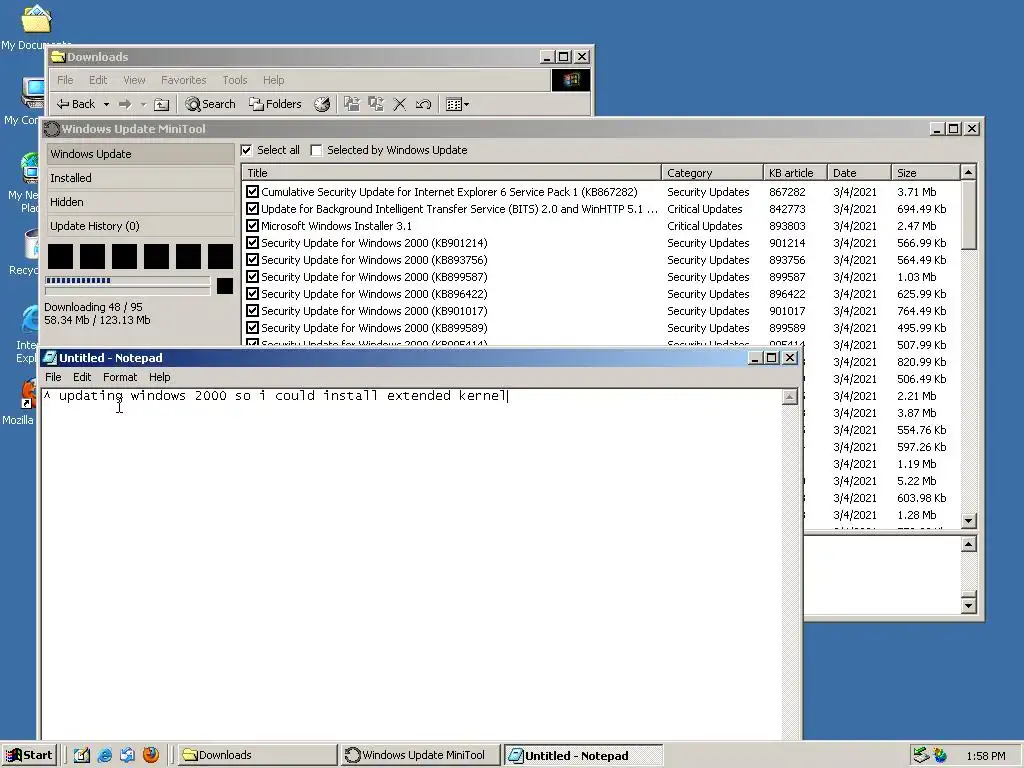Viewport: 1024px width, 768px height.
Task: Click KB article cell 842773
Action: point(787,209)
